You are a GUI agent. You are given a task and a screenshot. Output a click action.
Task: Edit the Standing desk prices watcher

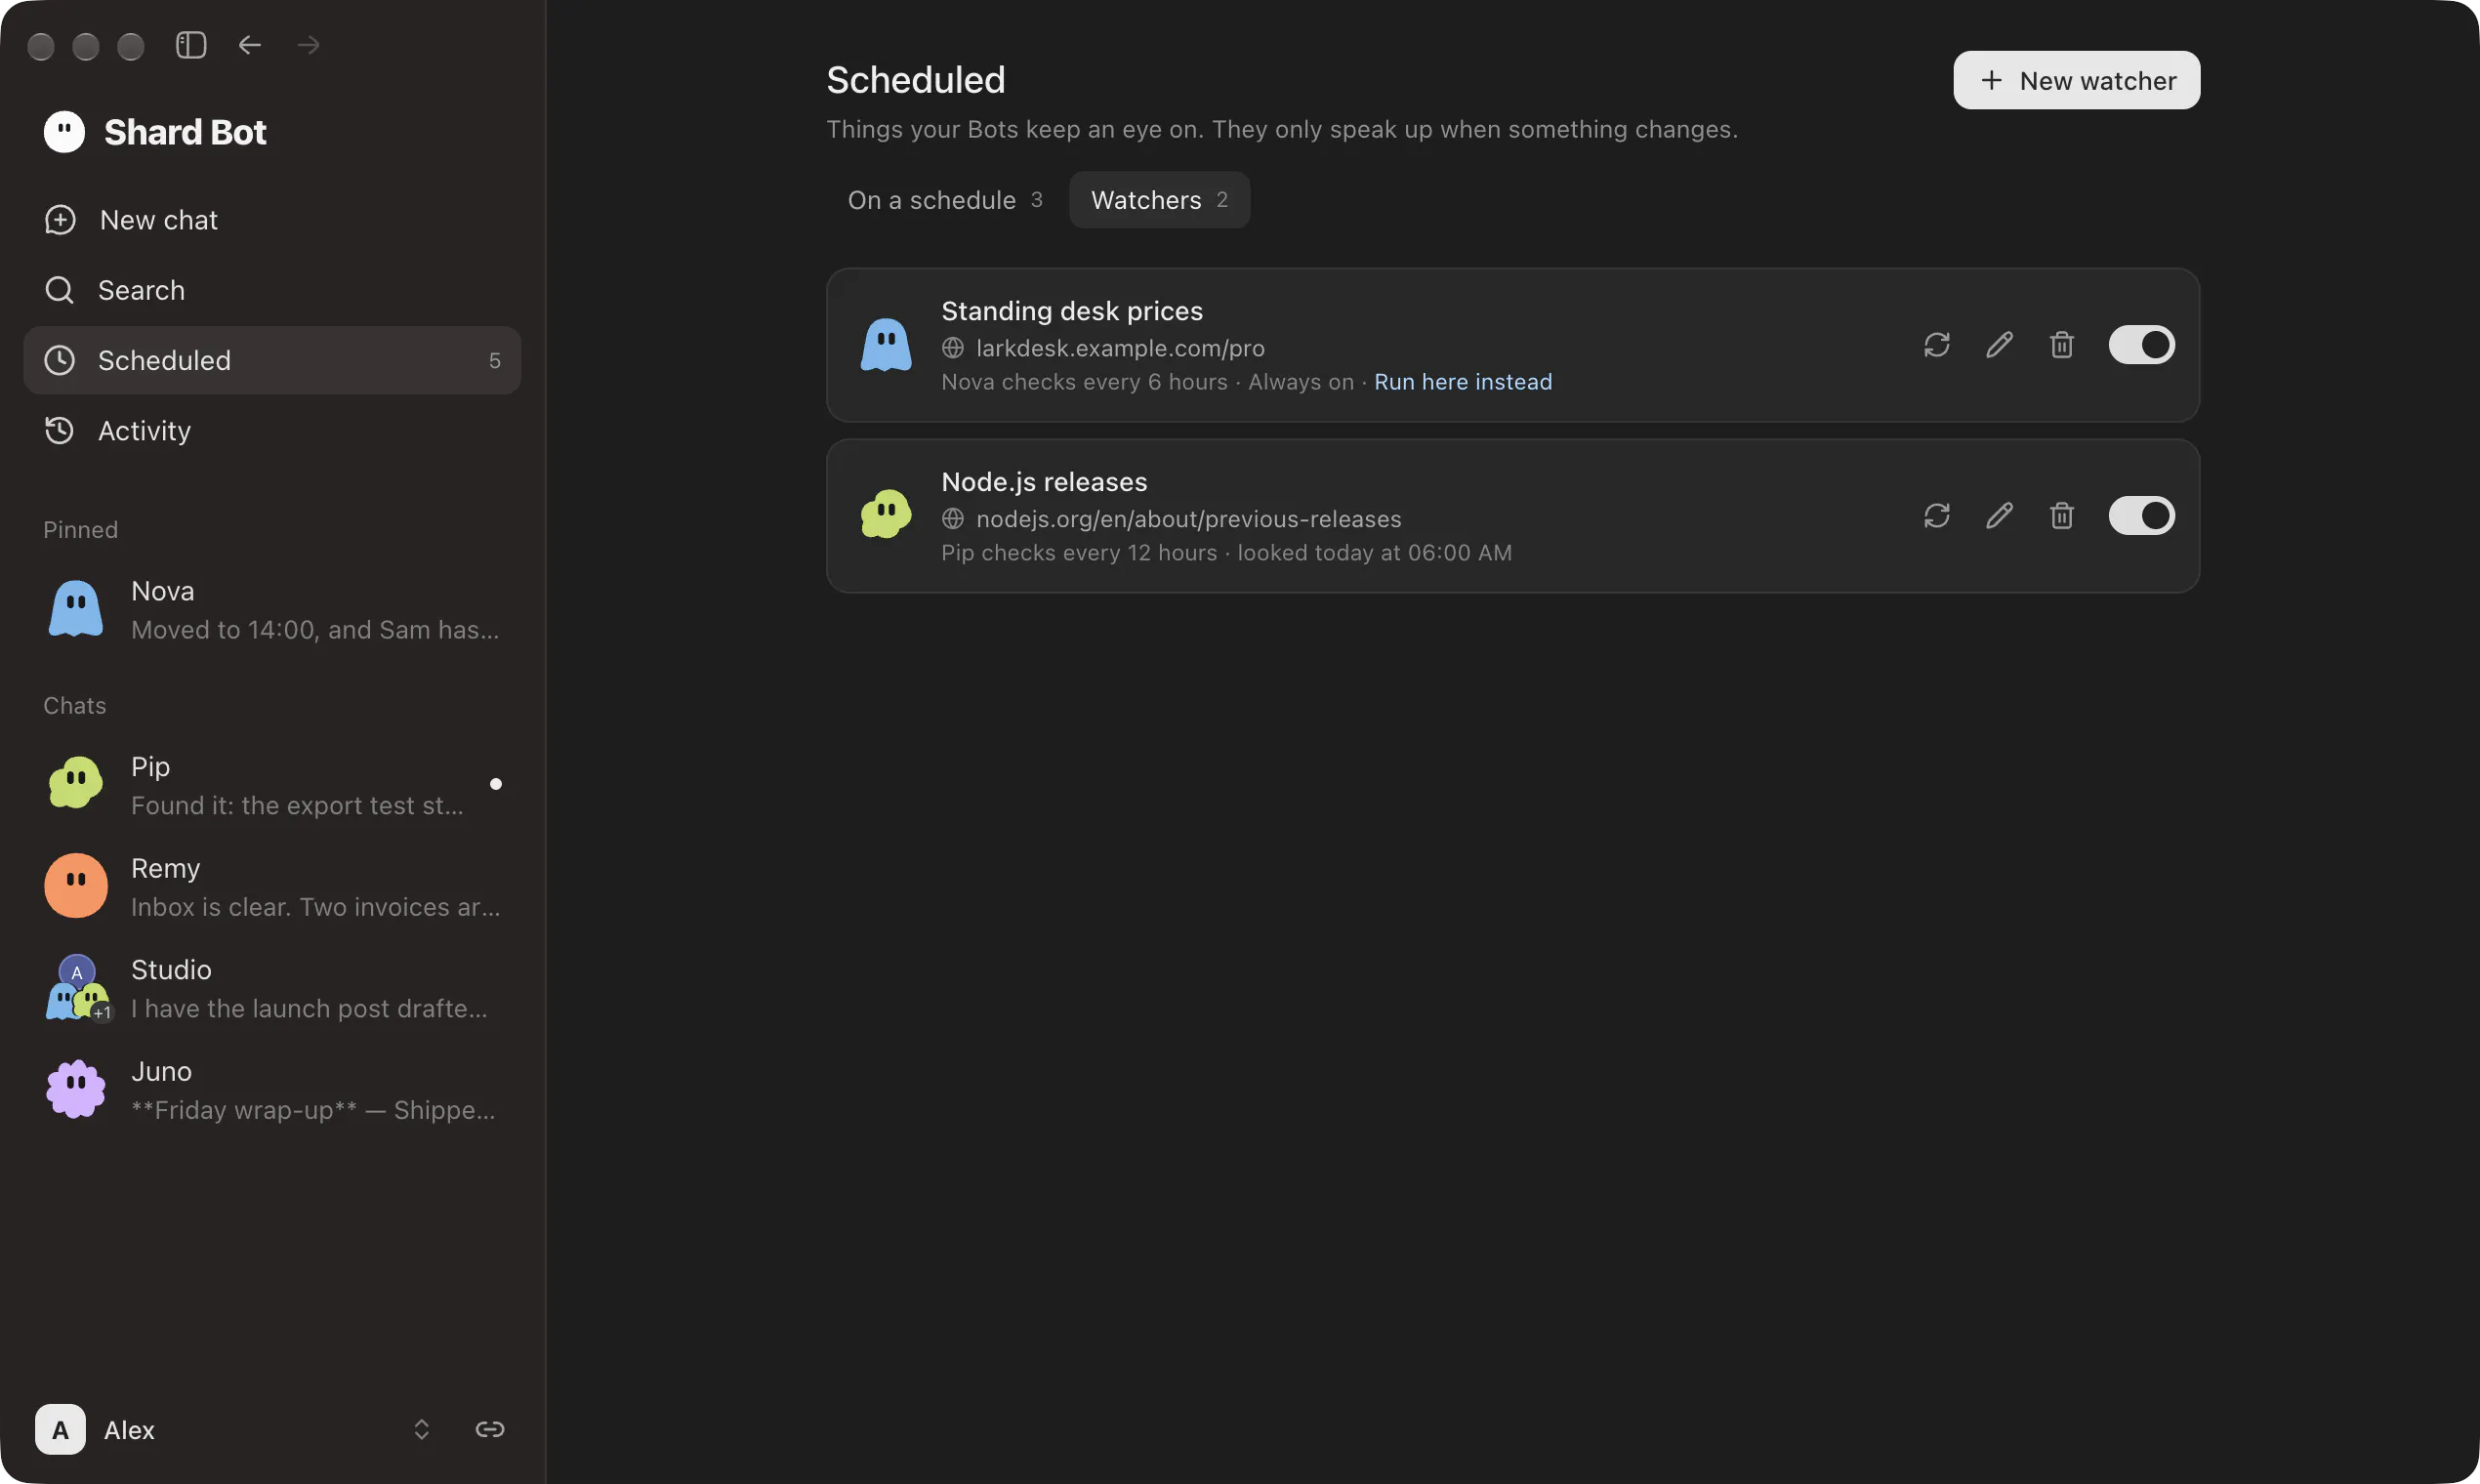coord(1999,345)
